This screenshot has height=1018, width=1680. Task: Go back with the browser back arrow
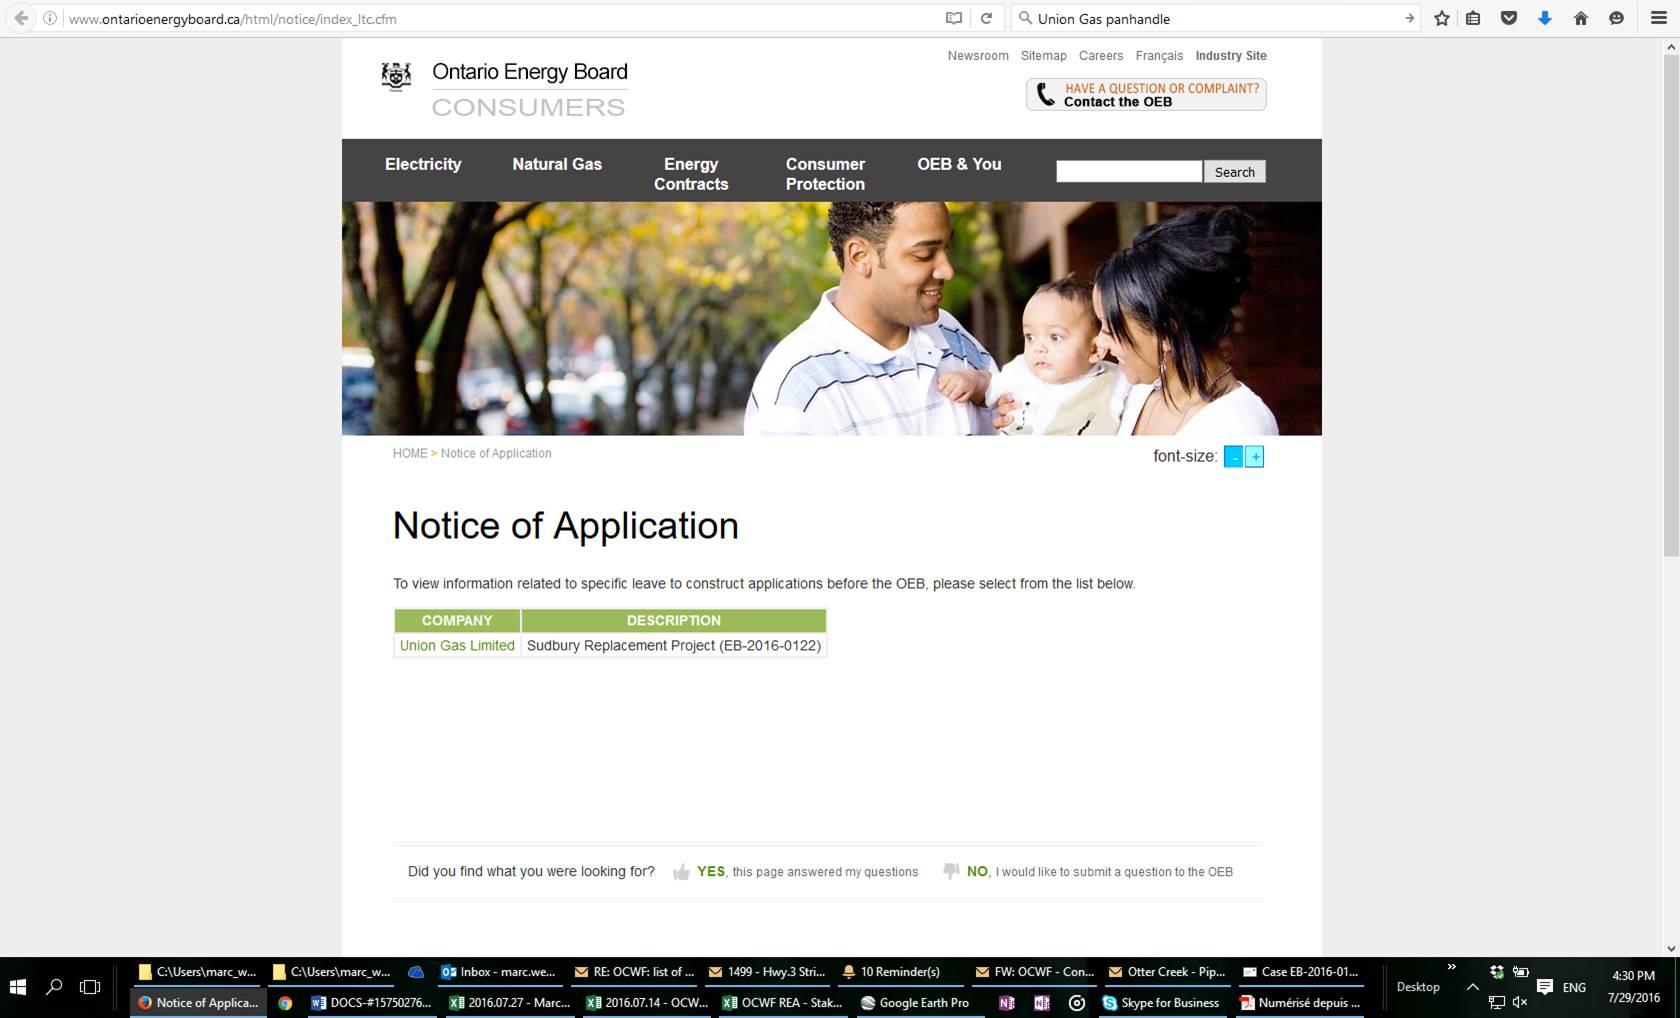tap(21, 18)
